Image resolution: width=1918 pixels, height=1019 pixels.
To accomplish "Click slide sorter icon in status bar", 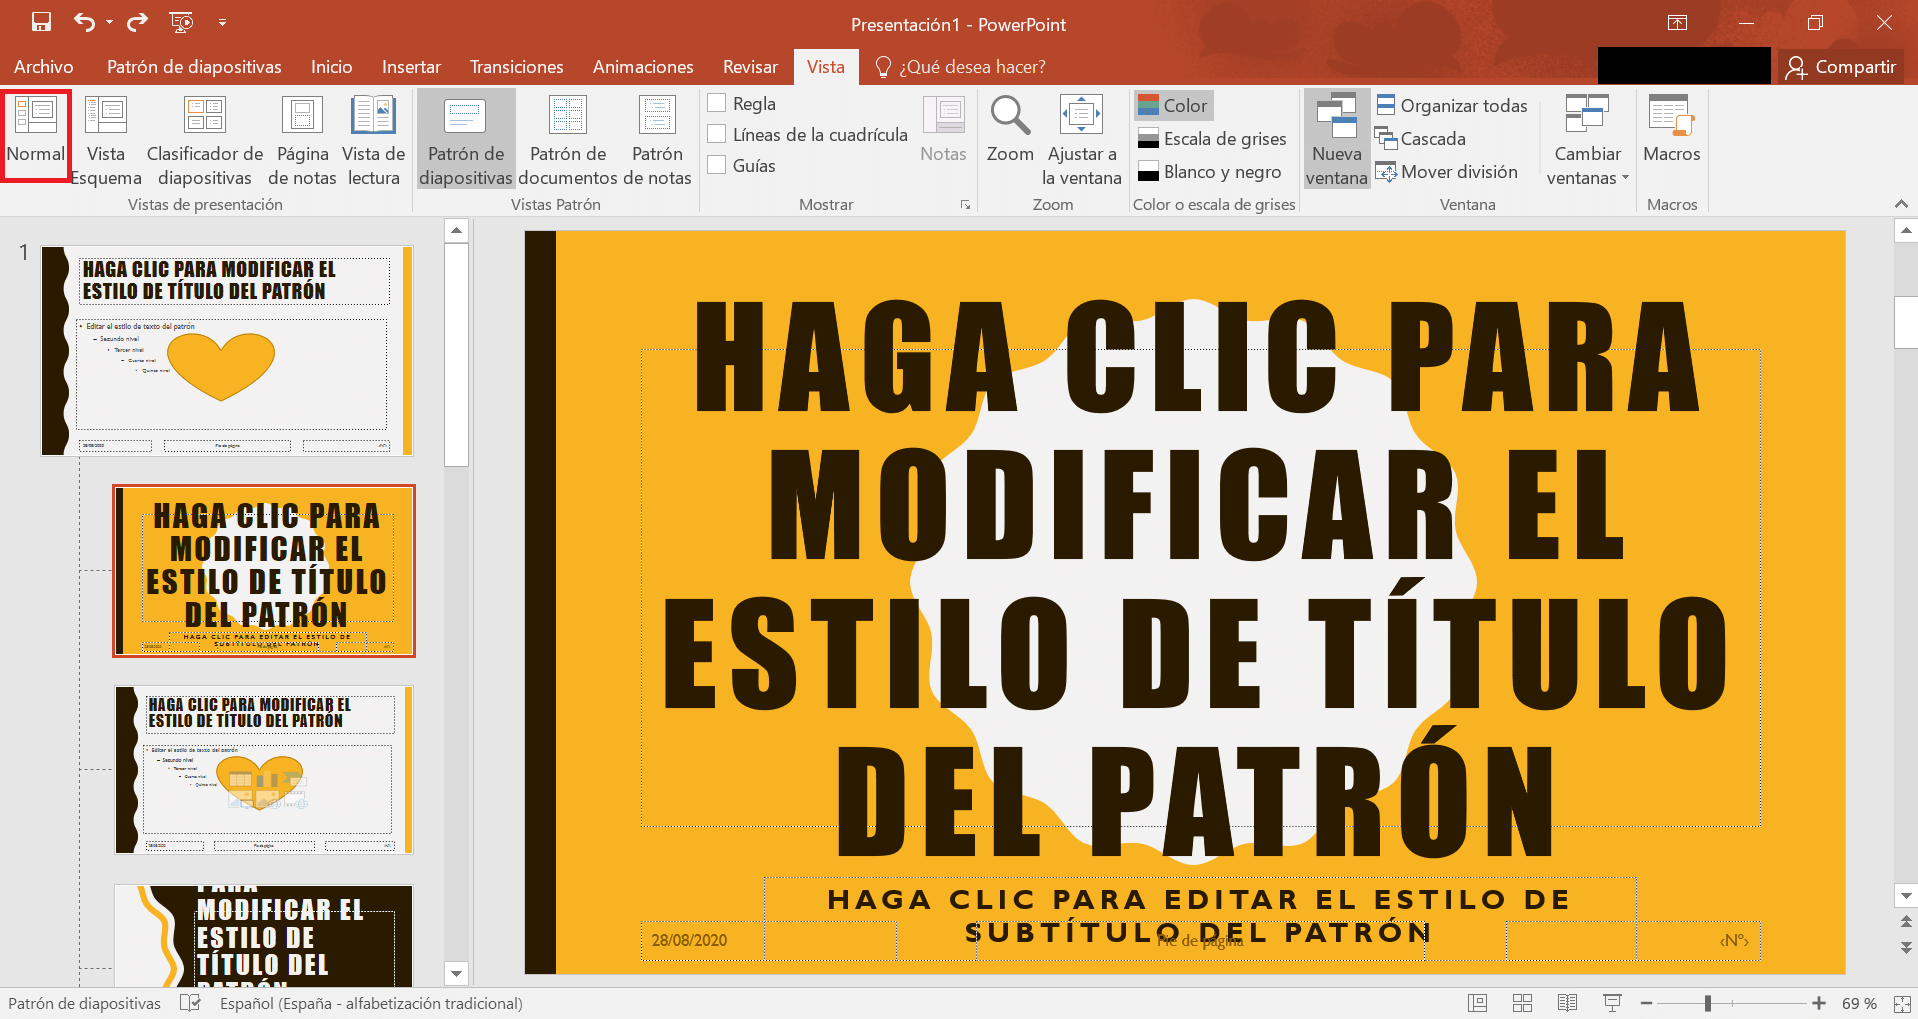I will coord(1522,1003).
